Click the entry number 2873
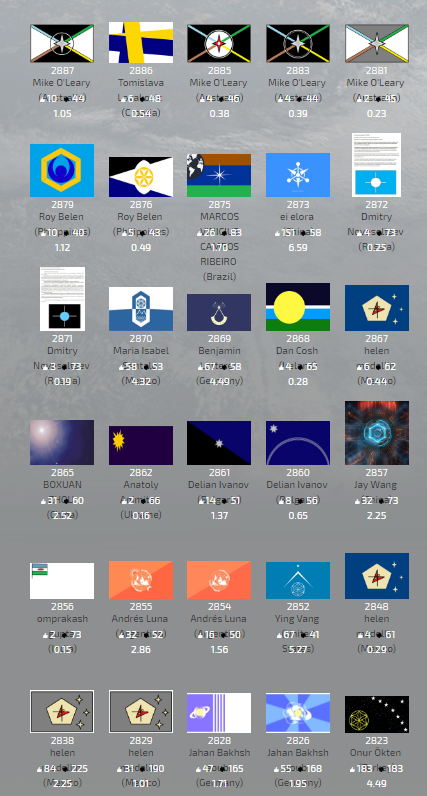427x796 pixels. tap(298, 205)
